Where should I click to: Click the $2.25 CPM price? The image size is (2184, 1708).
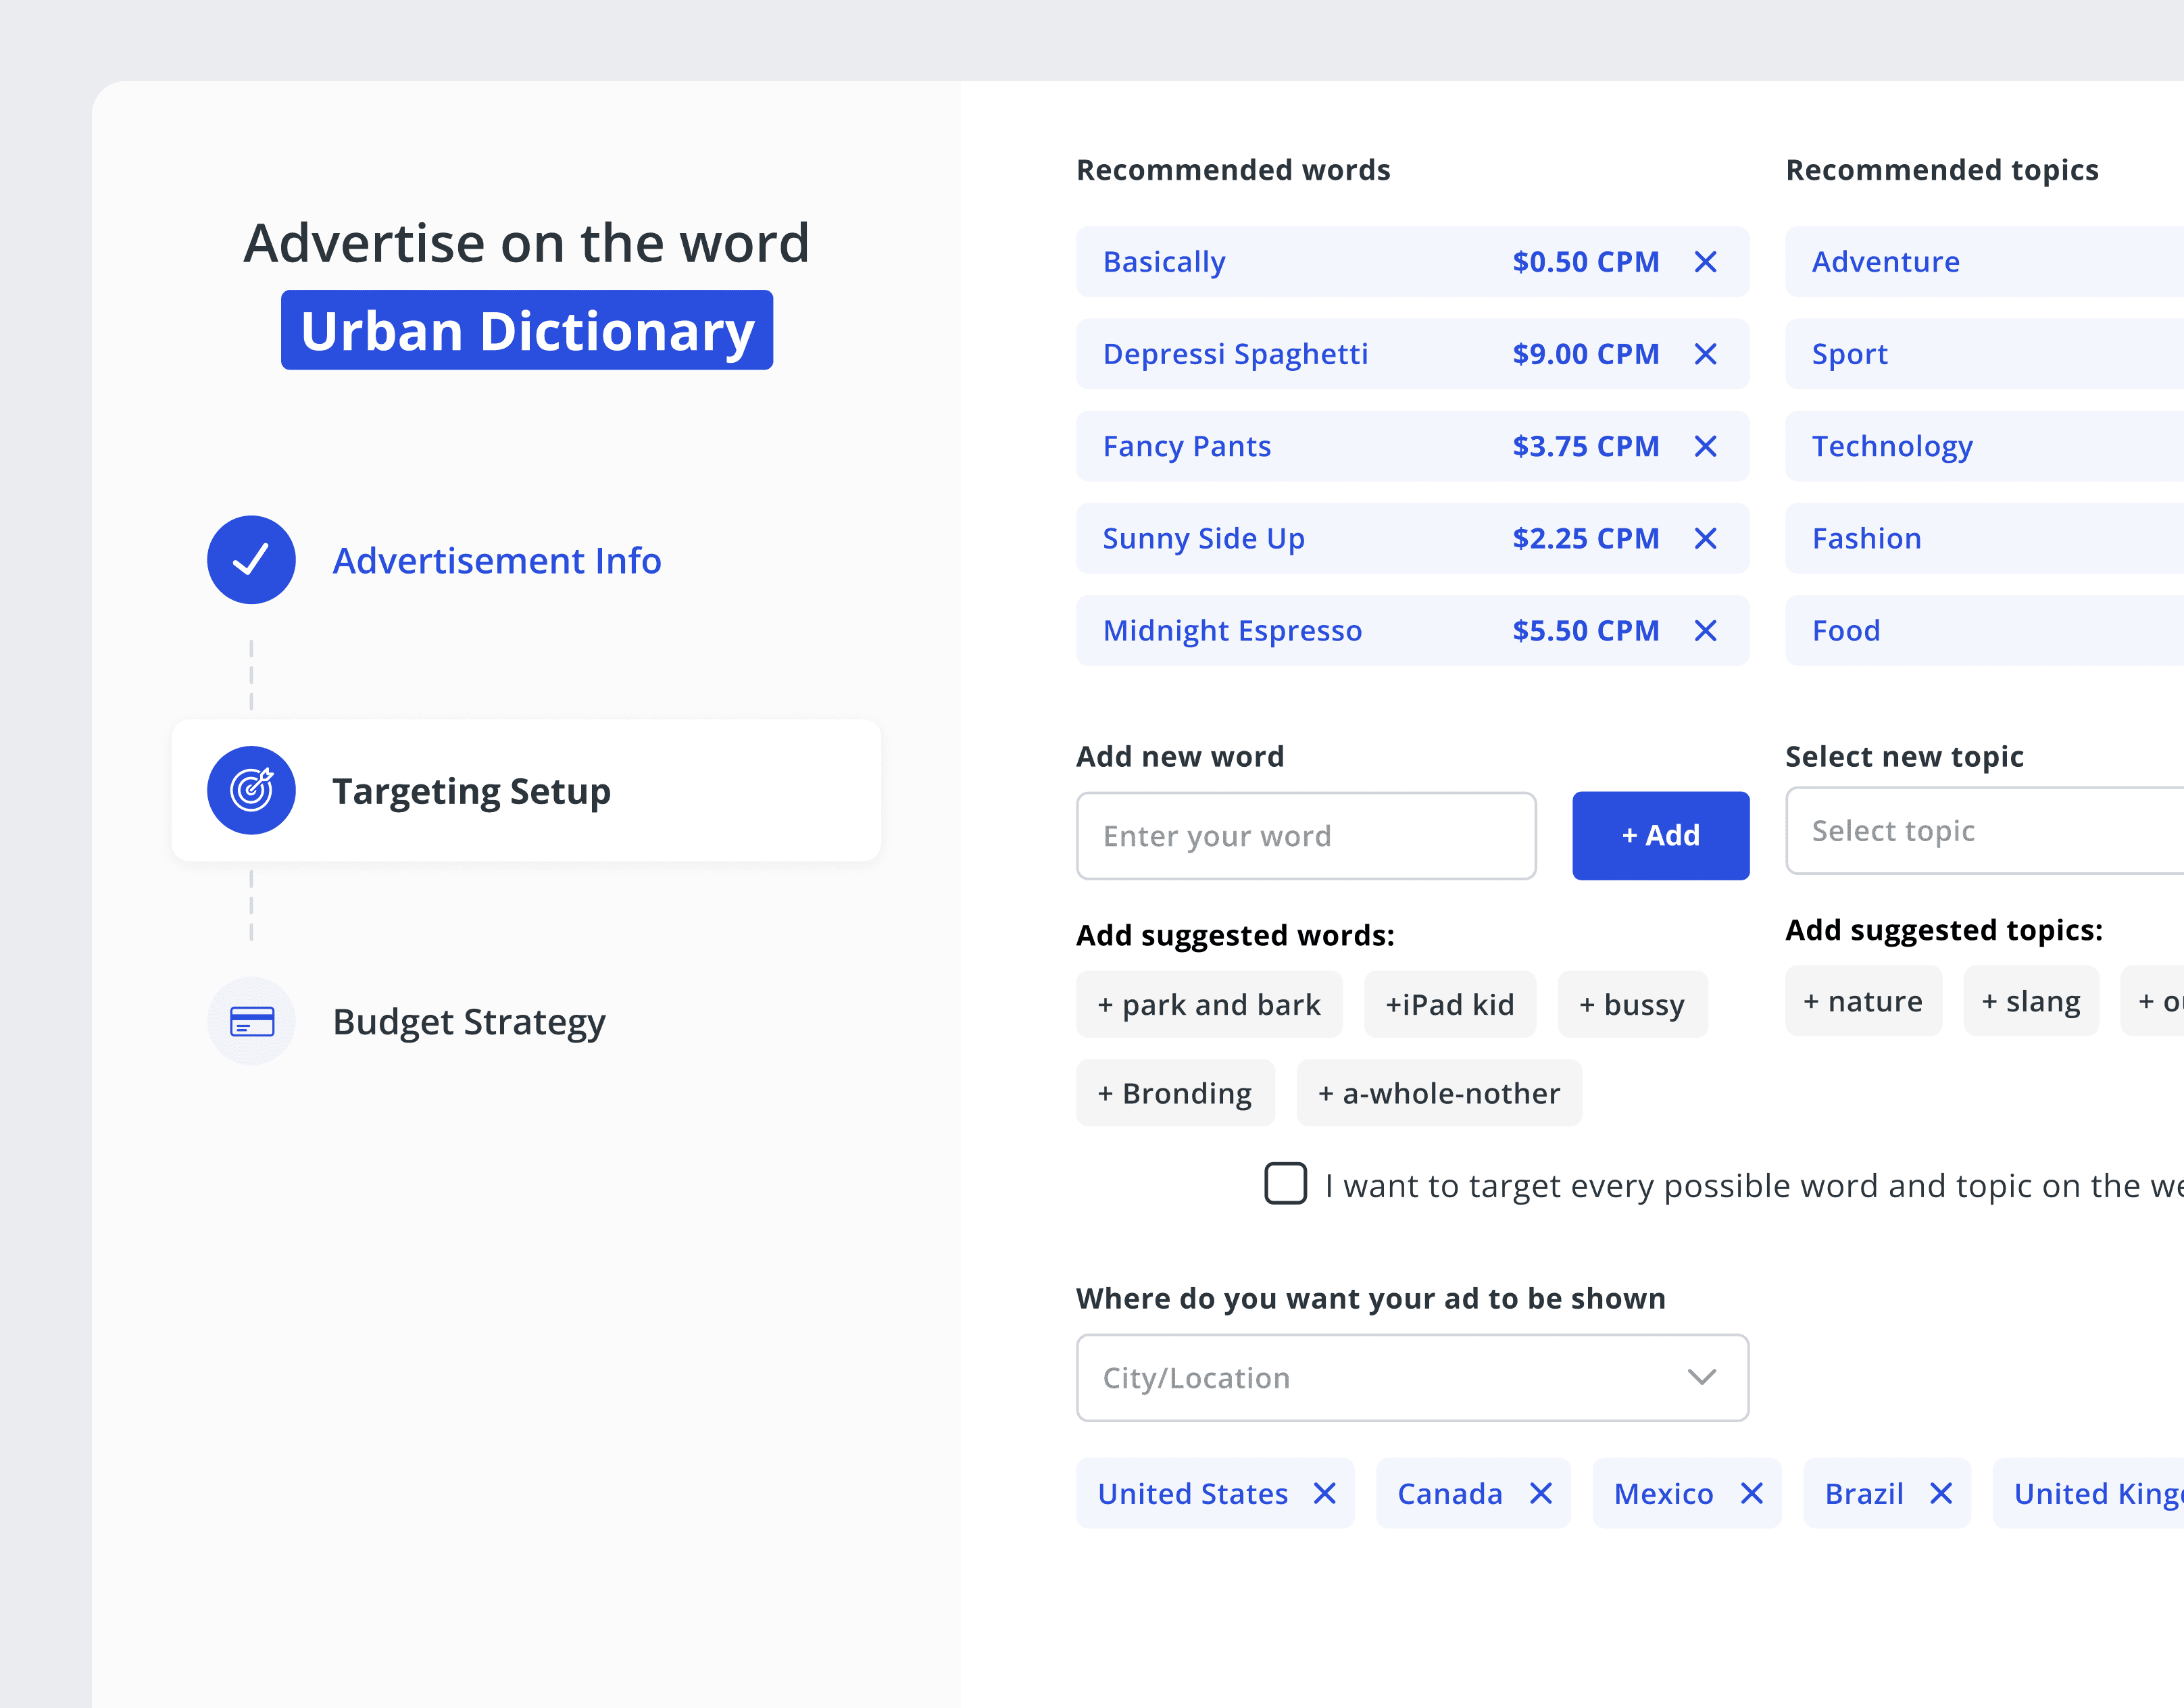1586,538
